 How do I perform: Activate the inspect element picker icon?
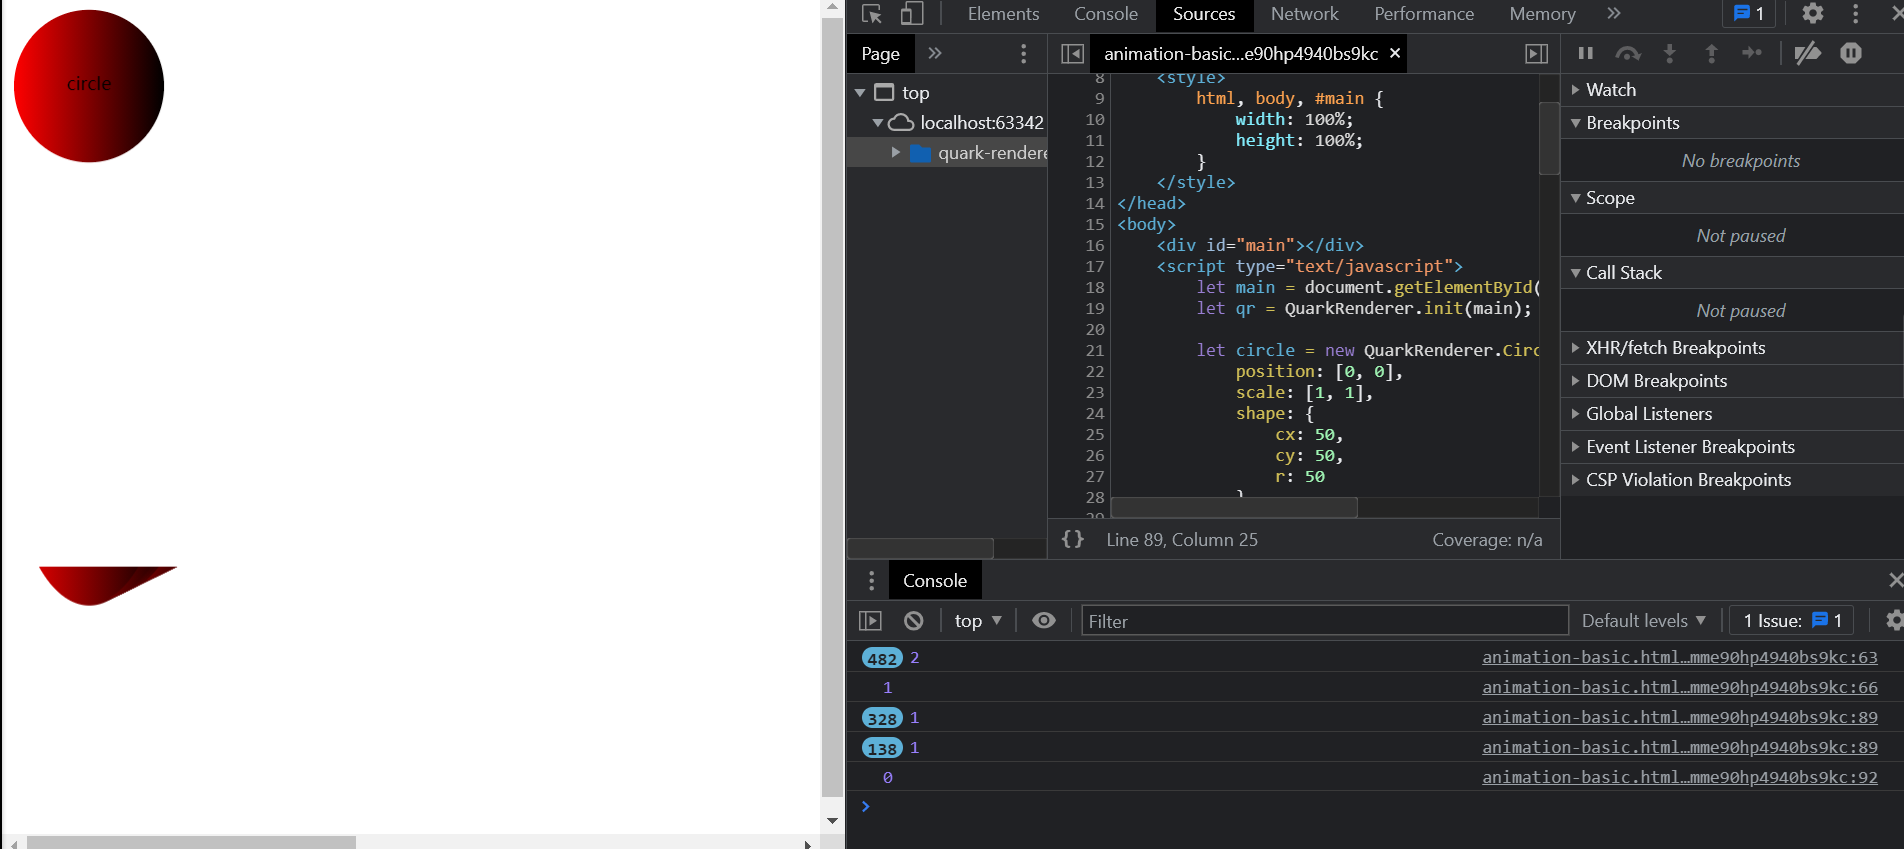pyautogui.click(x=872, y=14)
